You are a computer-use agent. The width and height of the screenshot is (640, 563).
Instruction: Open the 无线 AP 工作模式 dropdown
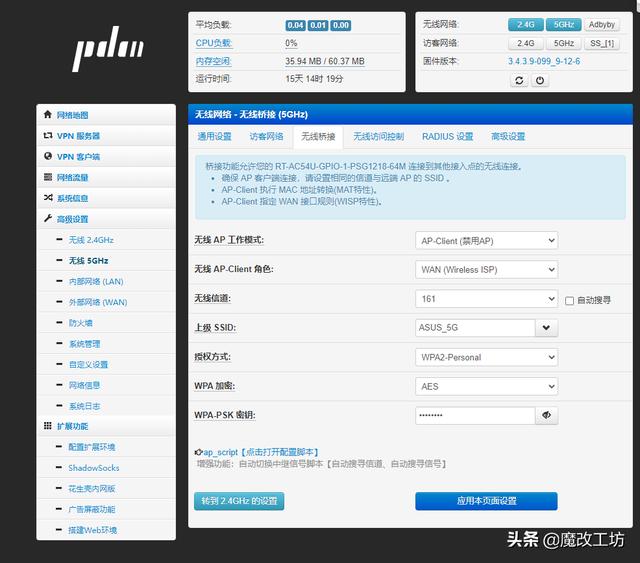pos(486,240)
